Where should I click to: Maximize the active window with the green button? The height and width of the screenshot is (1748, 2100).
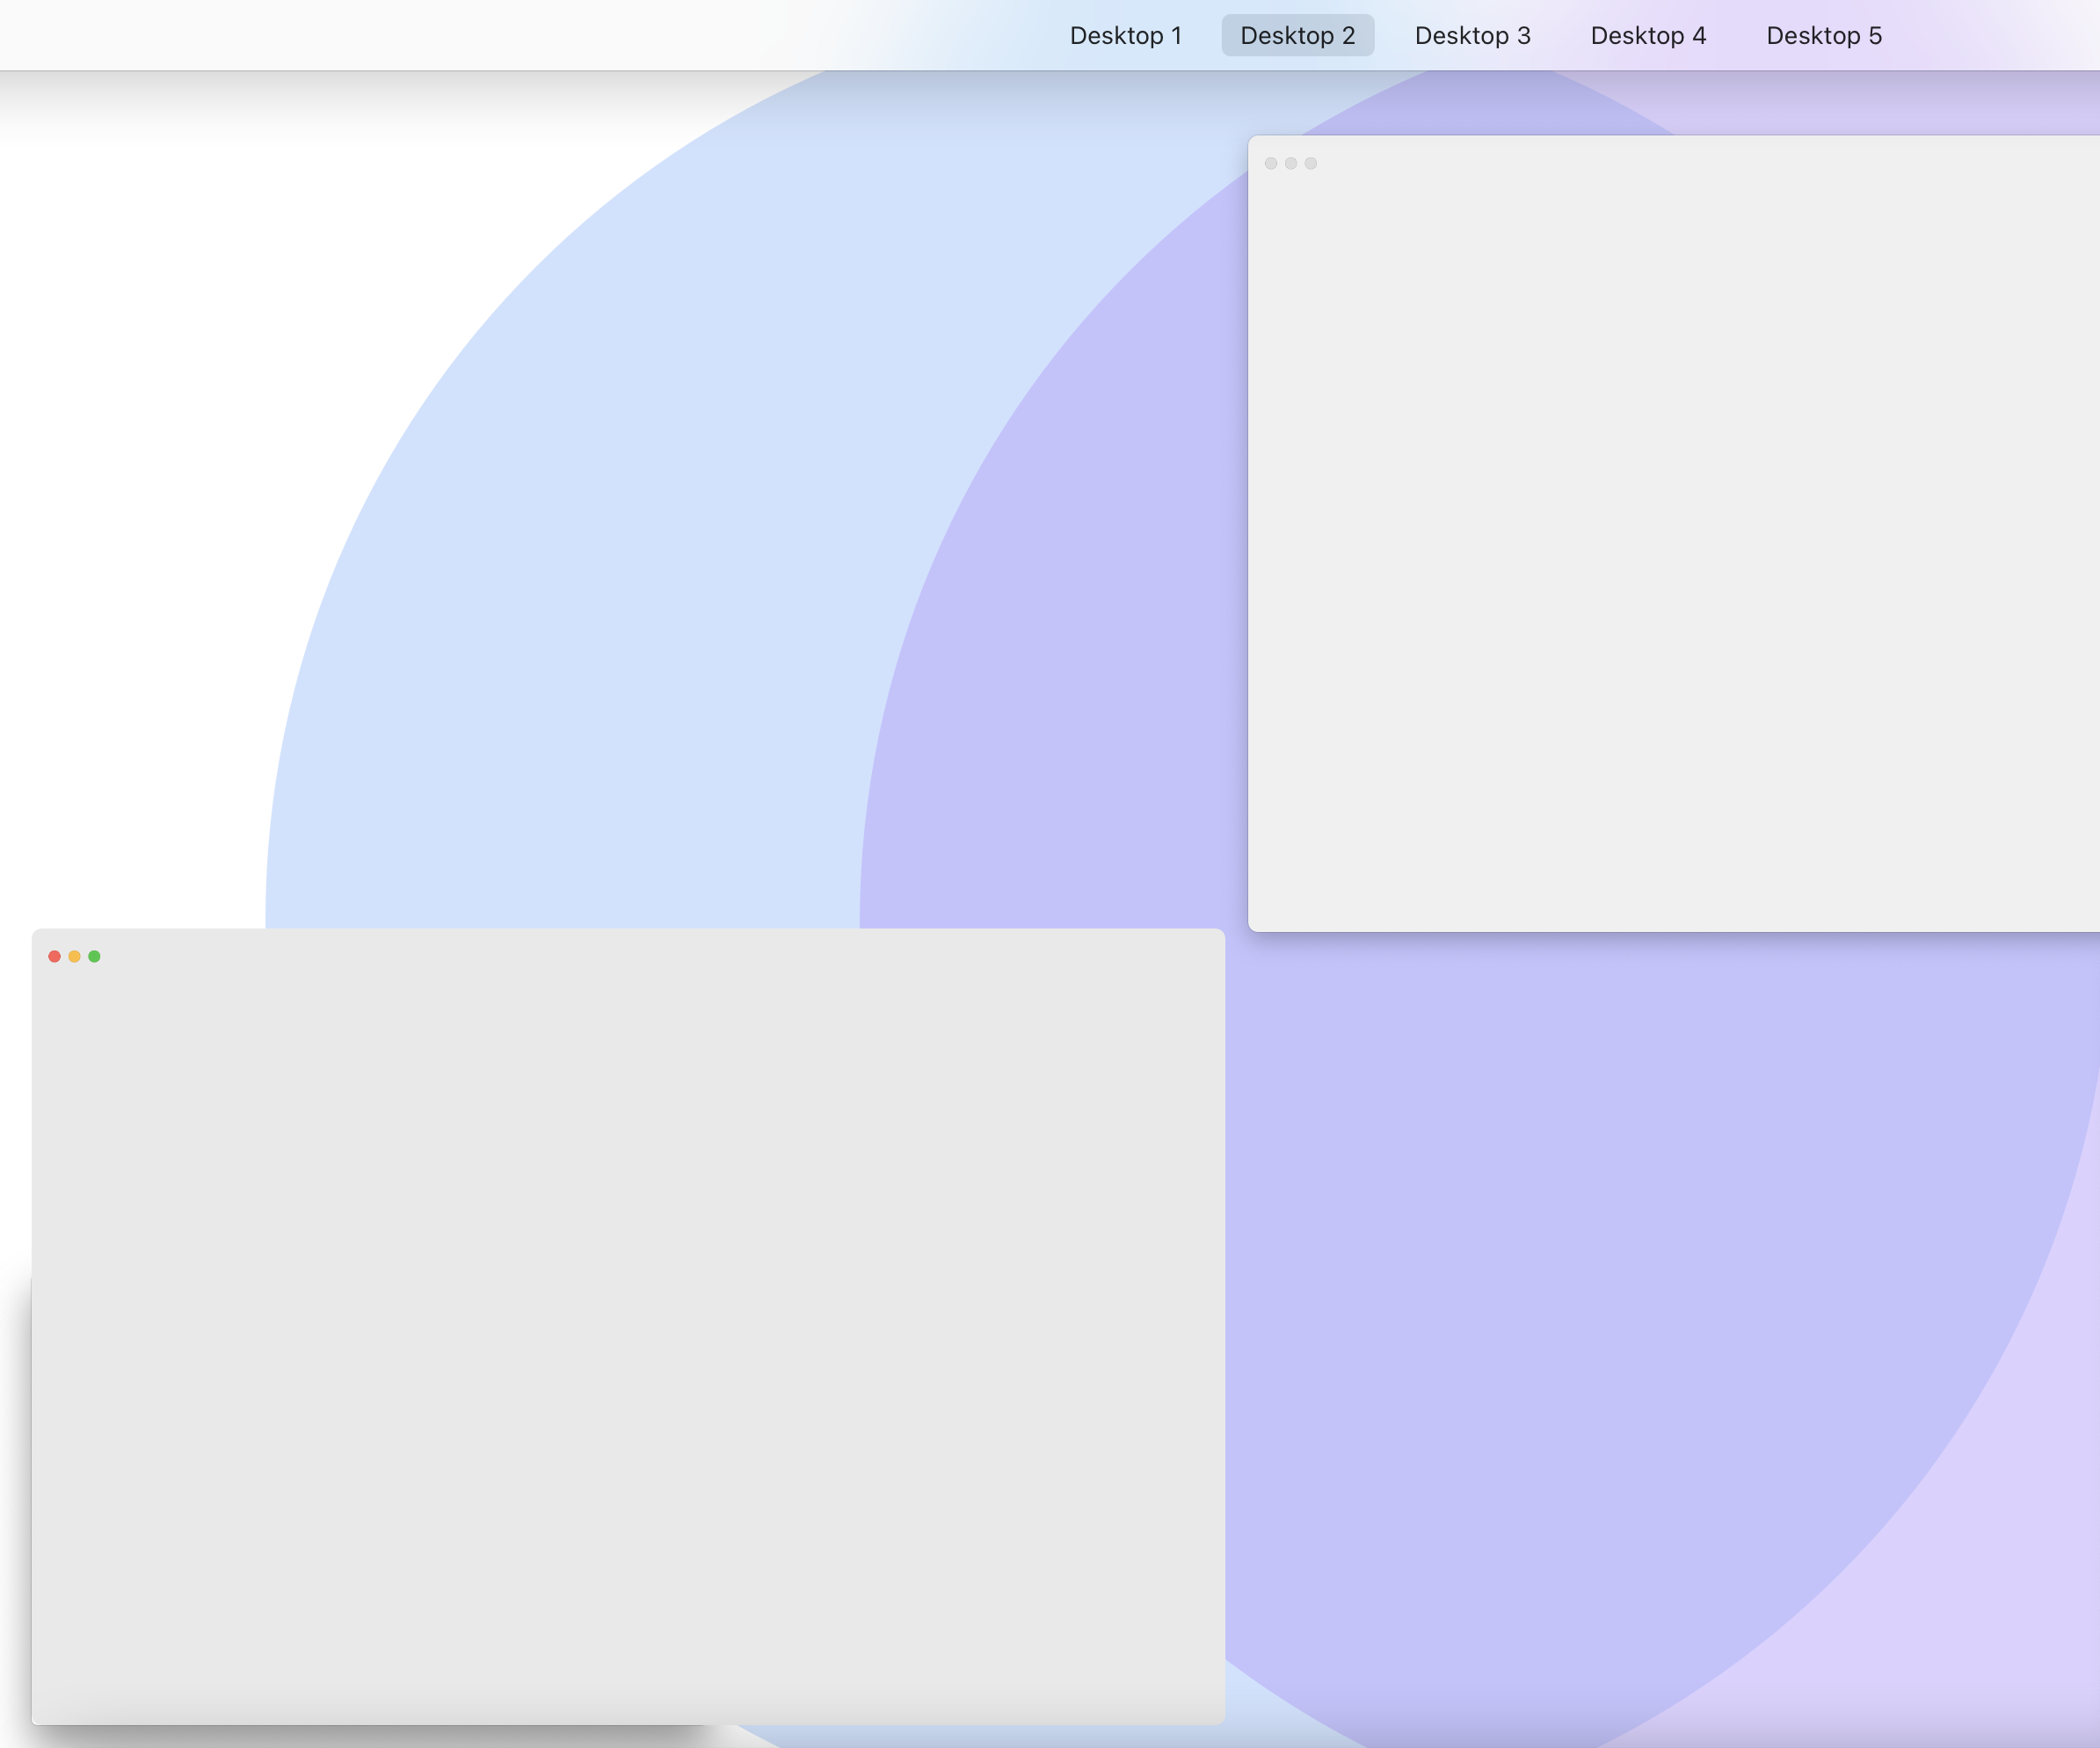tap(94, 956)
